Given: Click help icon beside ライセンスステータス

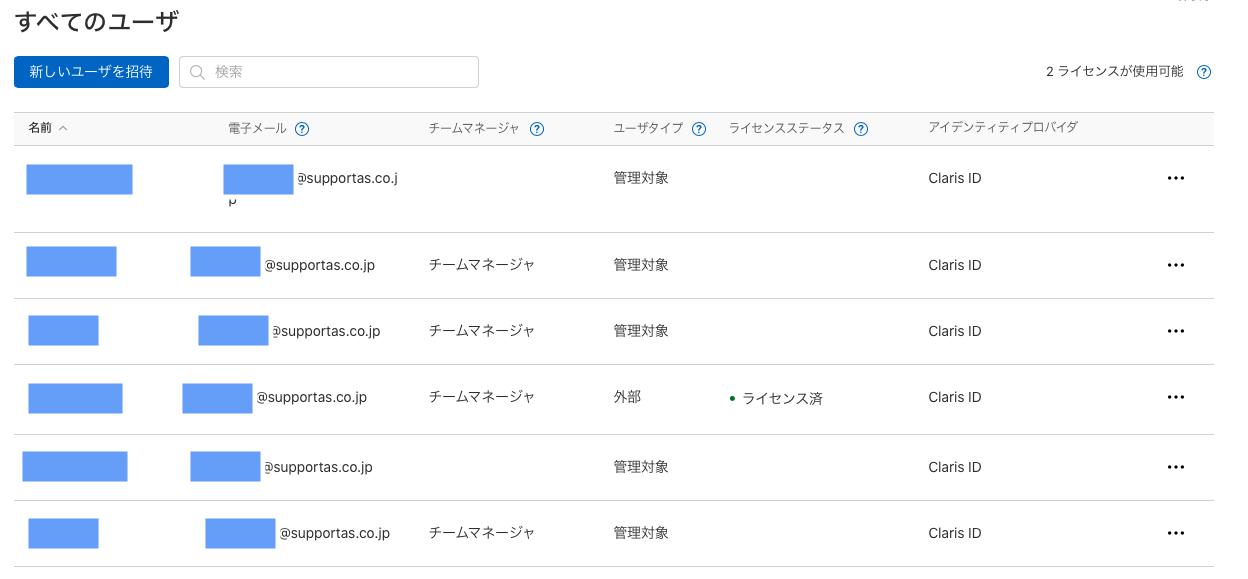Looking at the screenshot, I should click(x=861, y=129).
